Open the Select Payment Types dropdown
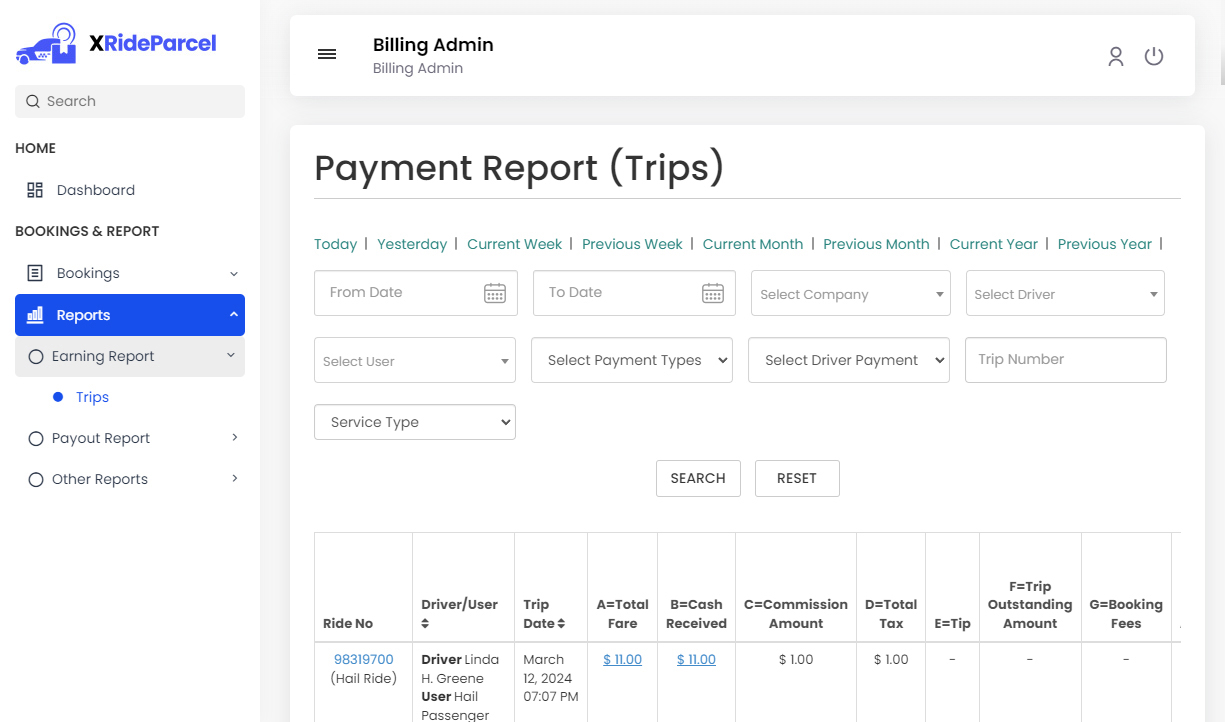1225x722 pixels. [632, 360]
